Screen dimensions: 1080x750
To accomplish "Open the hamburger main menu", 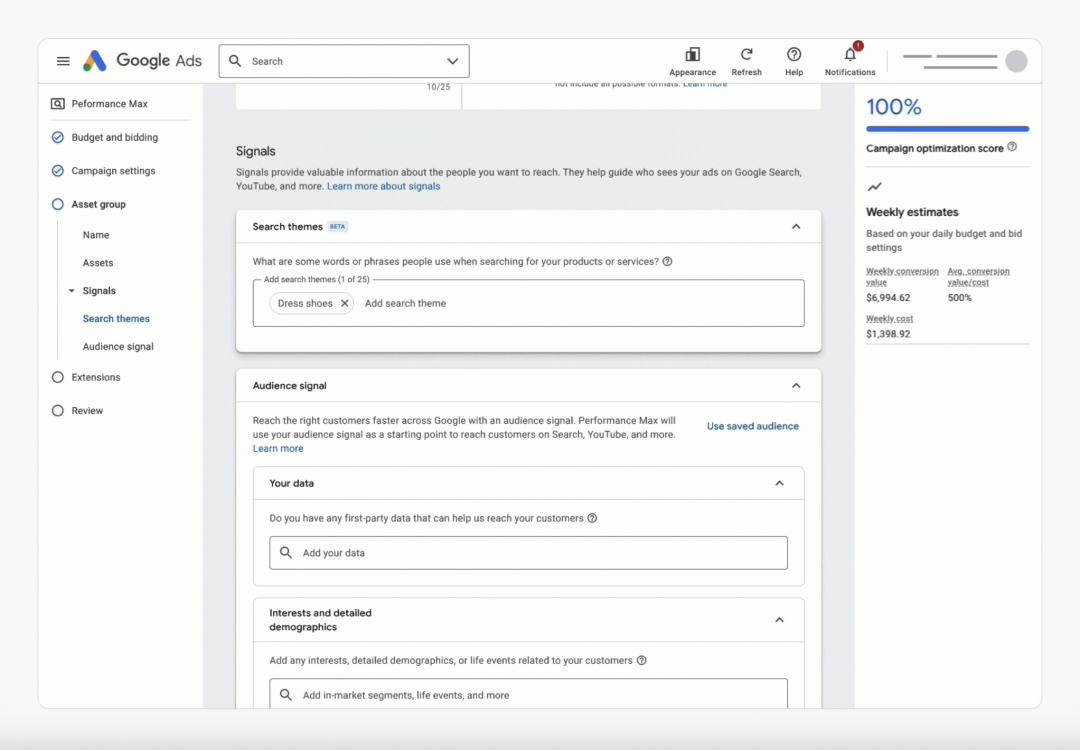I will (x=63, y=61).
